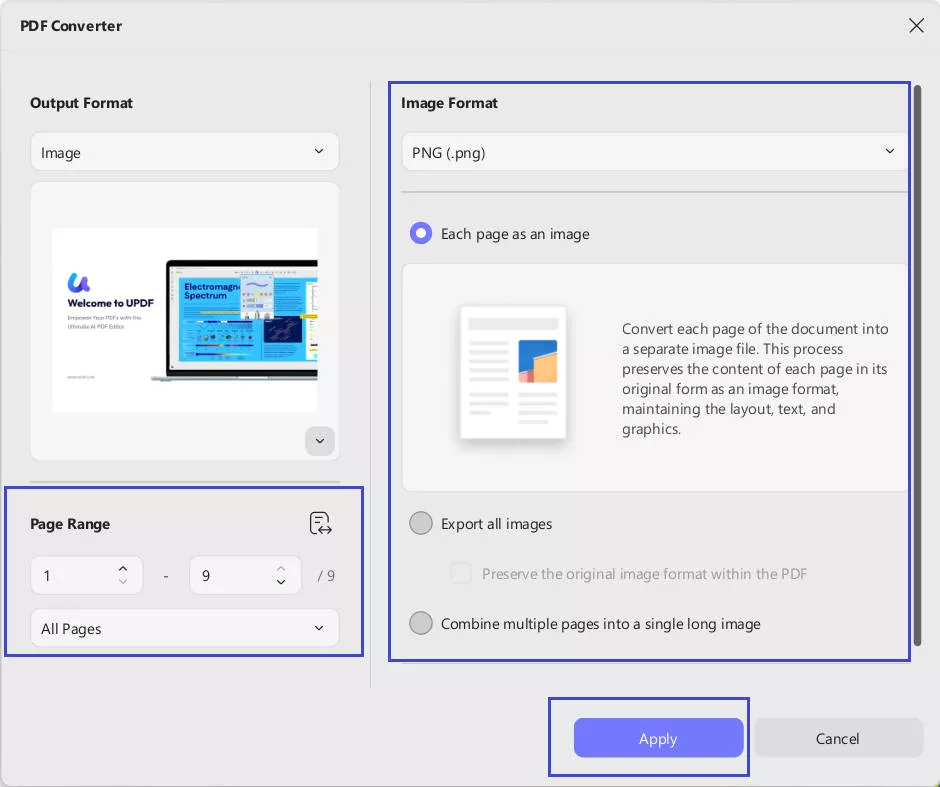Viewport: 940px width, 787px height.
Task: Click the next page chevron below preview
Action: click(x=320, y=441)
